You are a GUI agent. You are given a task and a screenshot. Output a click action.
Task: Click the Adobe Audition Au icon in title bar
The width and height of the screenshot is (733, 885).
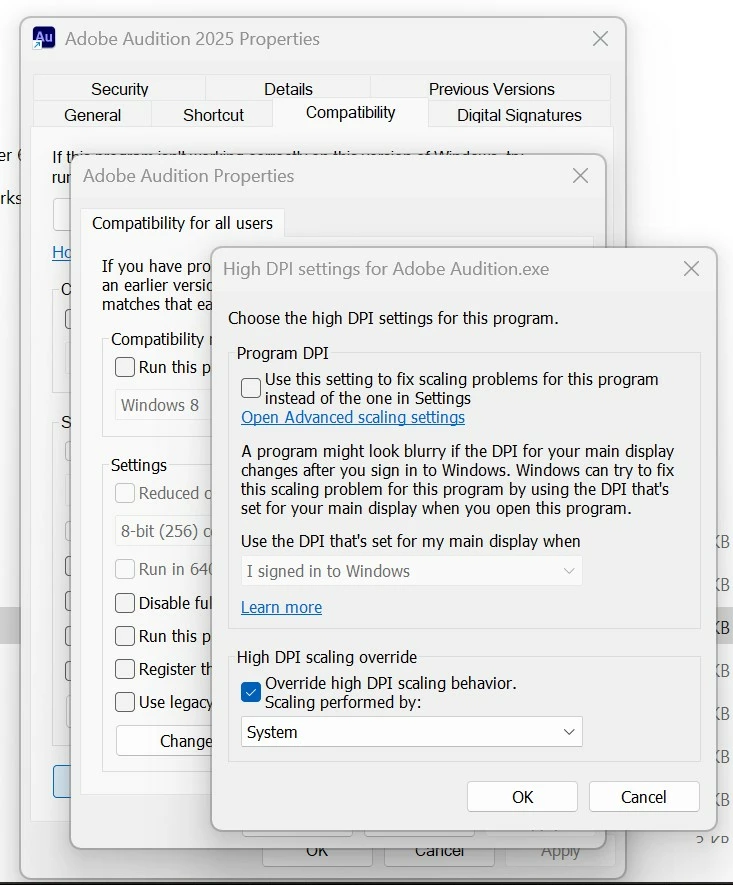[x=43, y=38]
